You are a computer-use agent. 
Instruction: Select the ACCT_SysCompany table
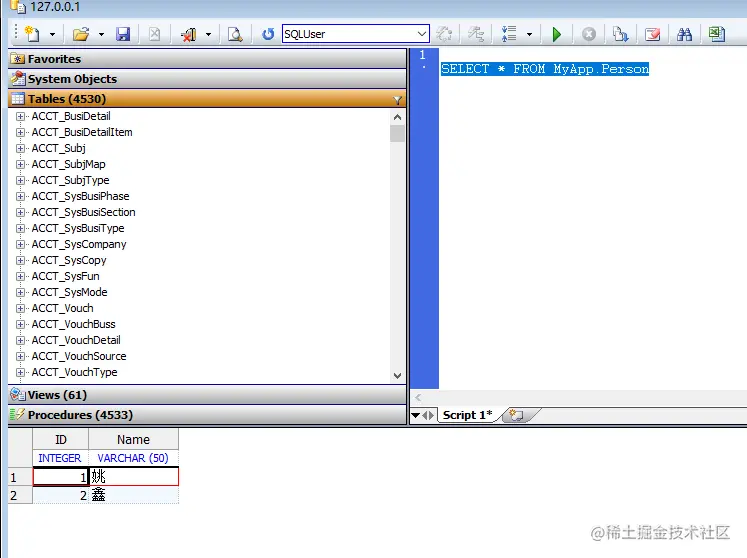[79, 244]
